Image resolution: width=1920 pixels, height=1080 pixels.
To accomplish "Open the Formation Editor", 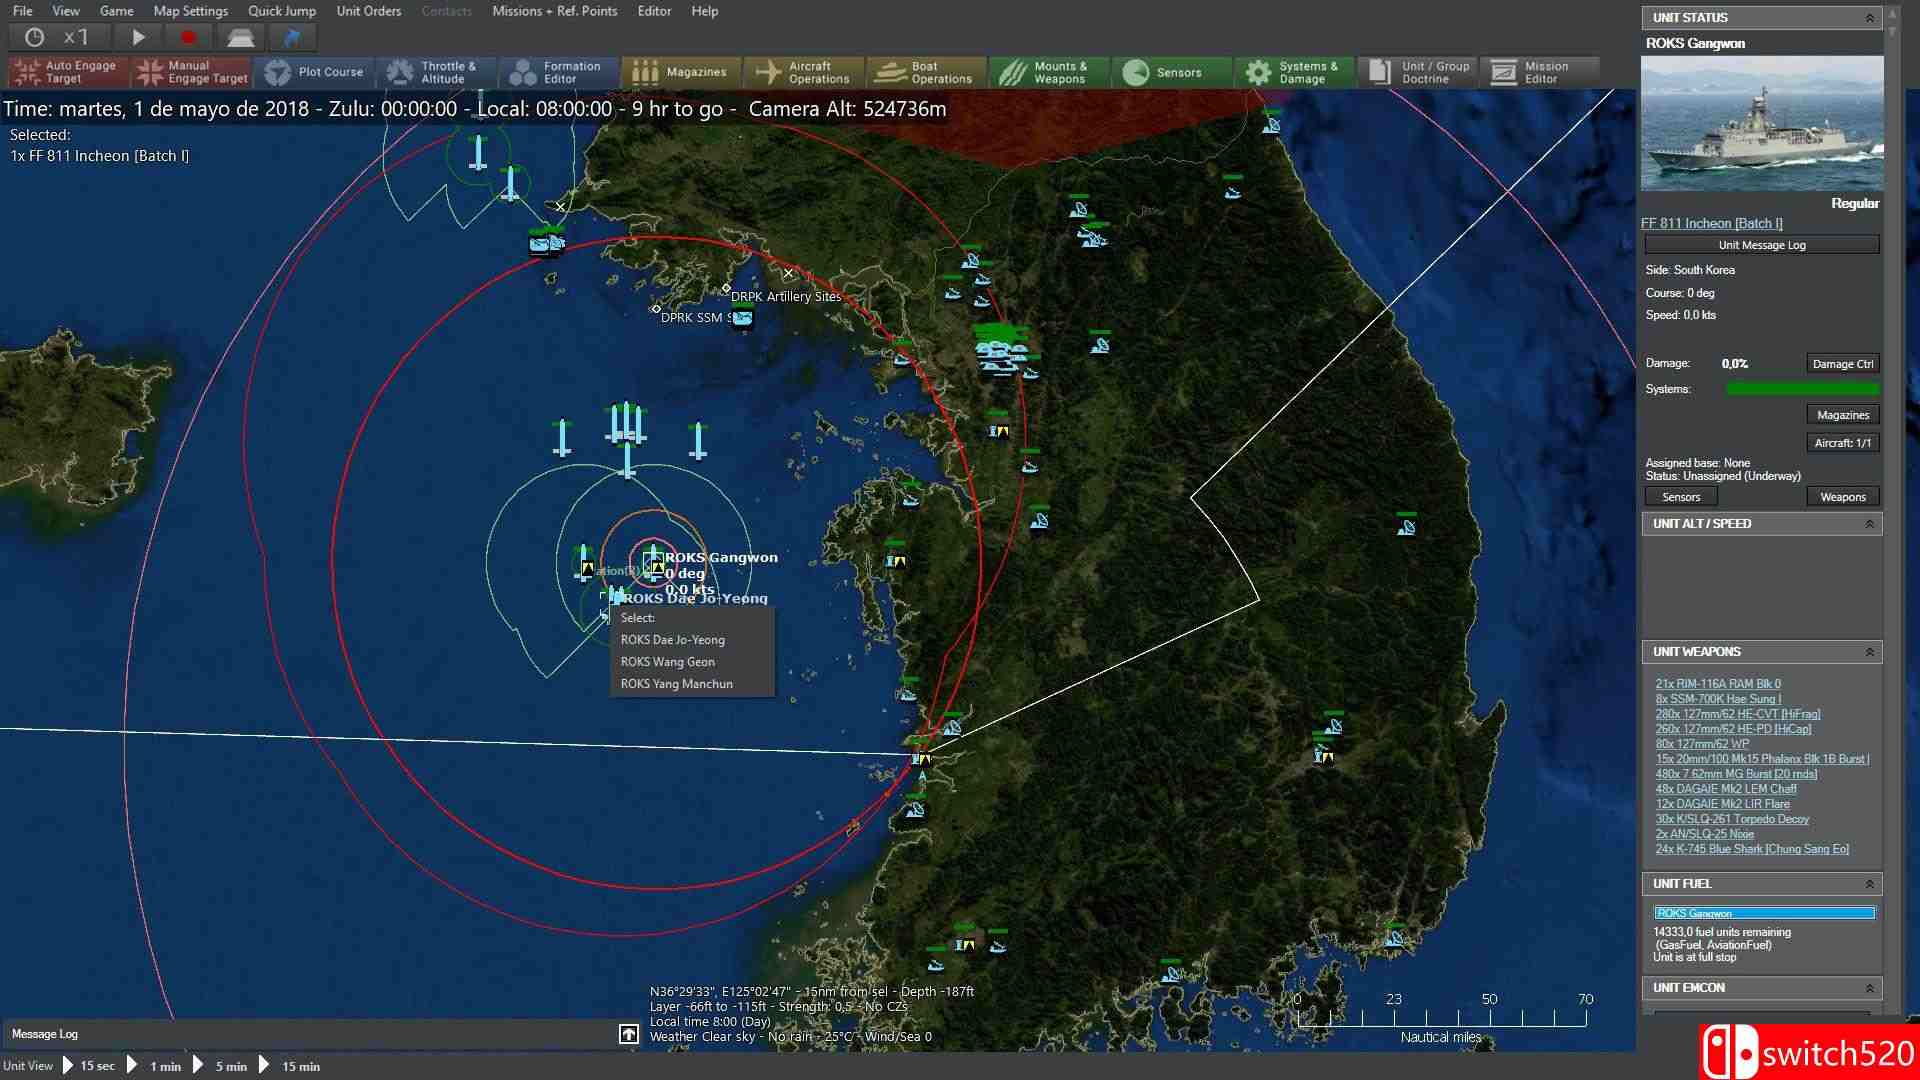I will [x=558, y=71].
